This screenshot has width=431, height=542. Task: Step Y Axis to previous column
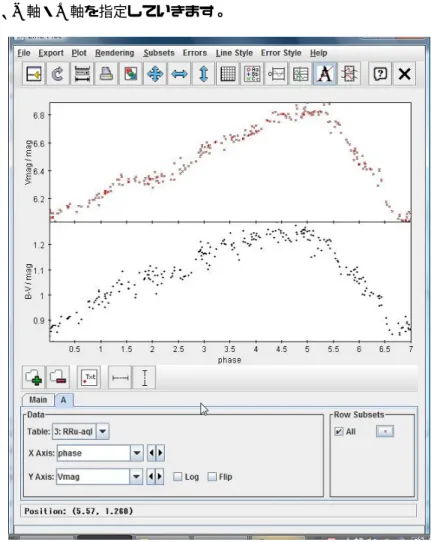tap(151, 477)
